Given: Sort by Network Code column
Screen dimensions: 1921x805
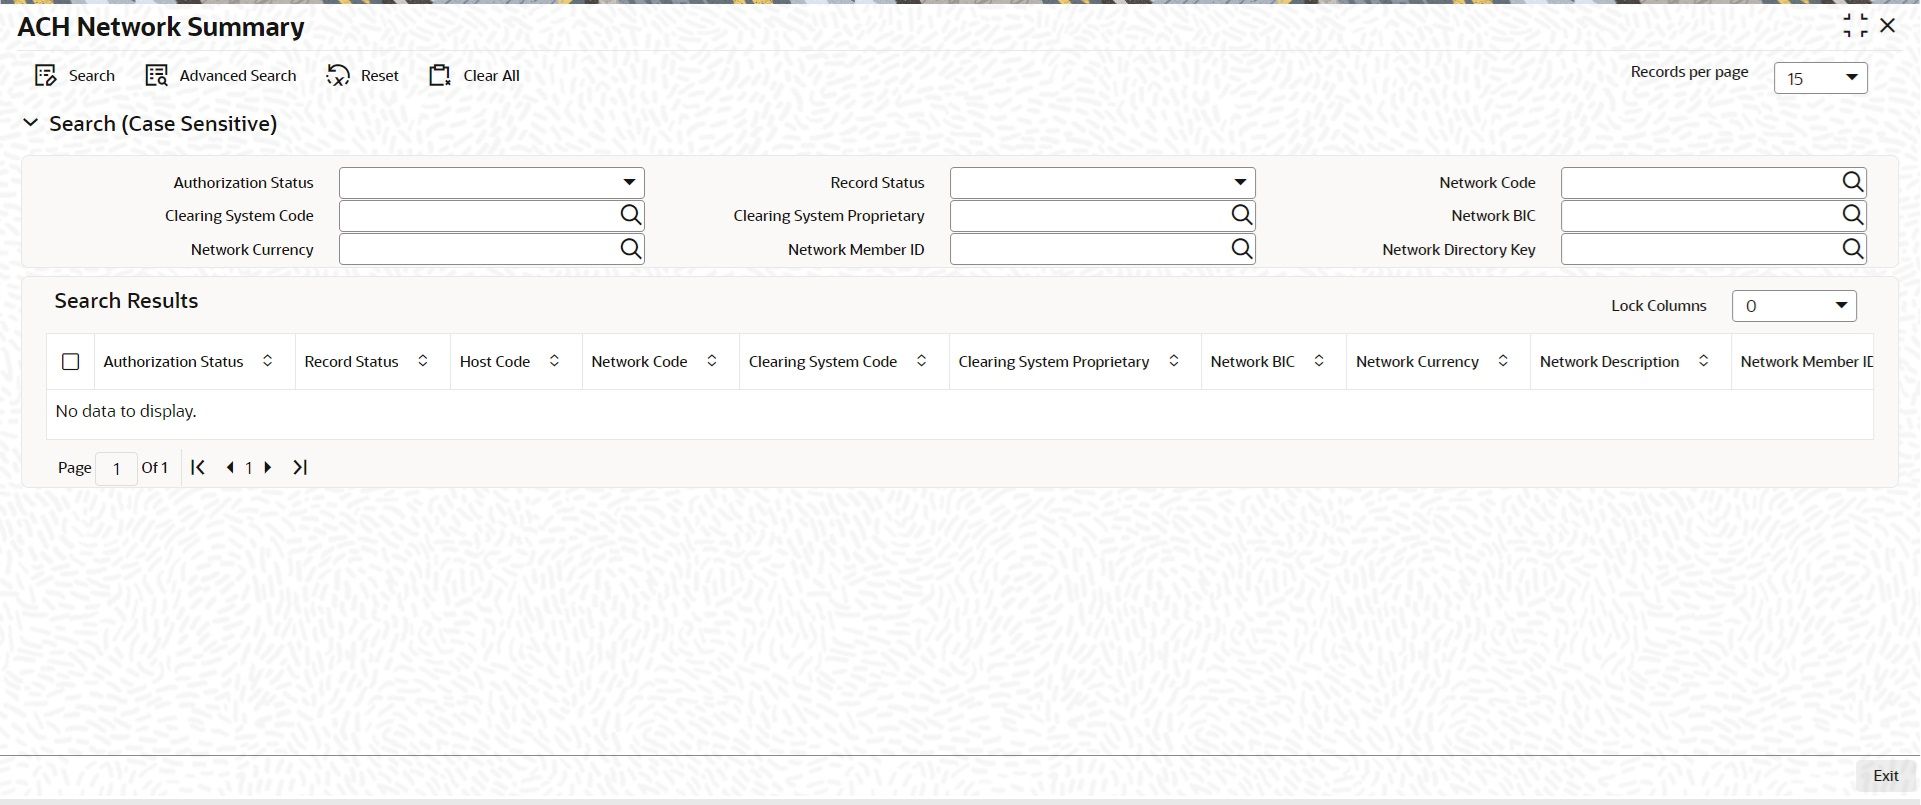Looking at the screenshot, I should 712,361.
